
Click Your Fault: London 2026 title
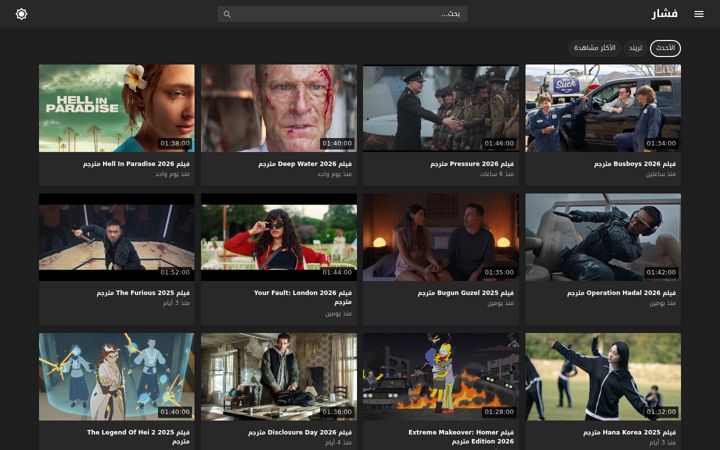pyautogui.click(x=303, y=297)
